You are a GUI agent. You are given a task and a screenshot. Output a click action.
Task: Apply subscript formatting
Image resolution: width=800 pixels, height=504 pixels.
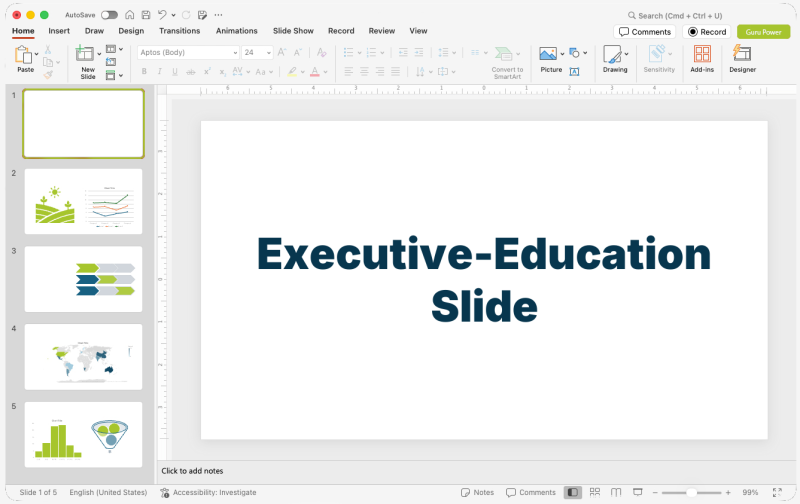[x=222, y=72]
